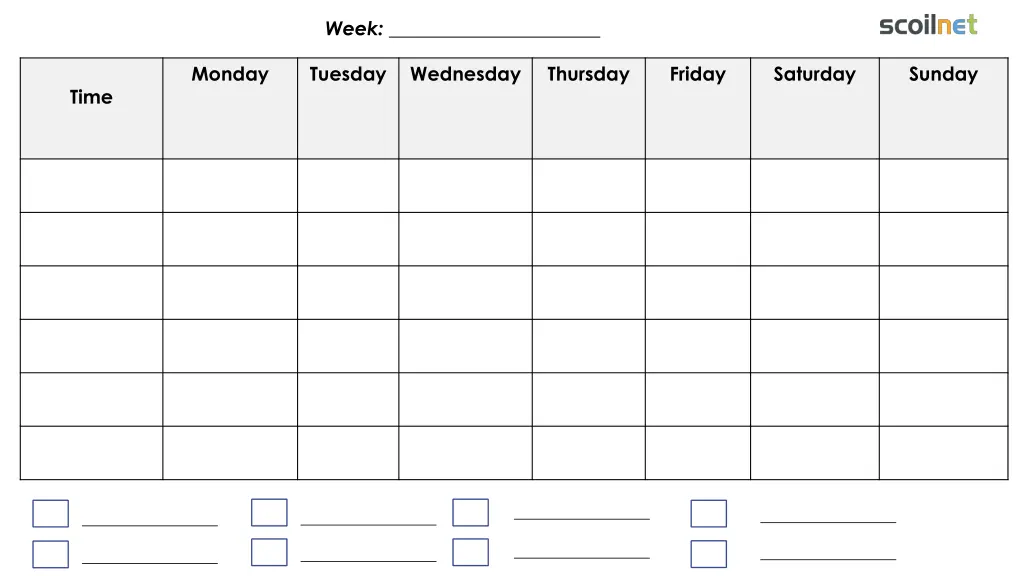This screenshot has height=576, width=1024.
Task: Check the top-right legend box
Action: (709, 513)
